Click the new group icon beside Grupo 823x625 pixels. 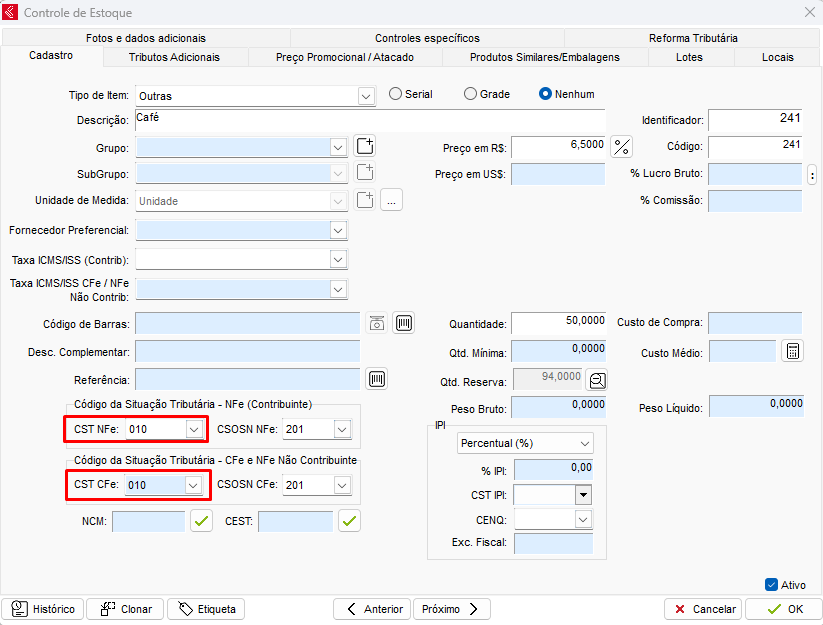(365, 147)
